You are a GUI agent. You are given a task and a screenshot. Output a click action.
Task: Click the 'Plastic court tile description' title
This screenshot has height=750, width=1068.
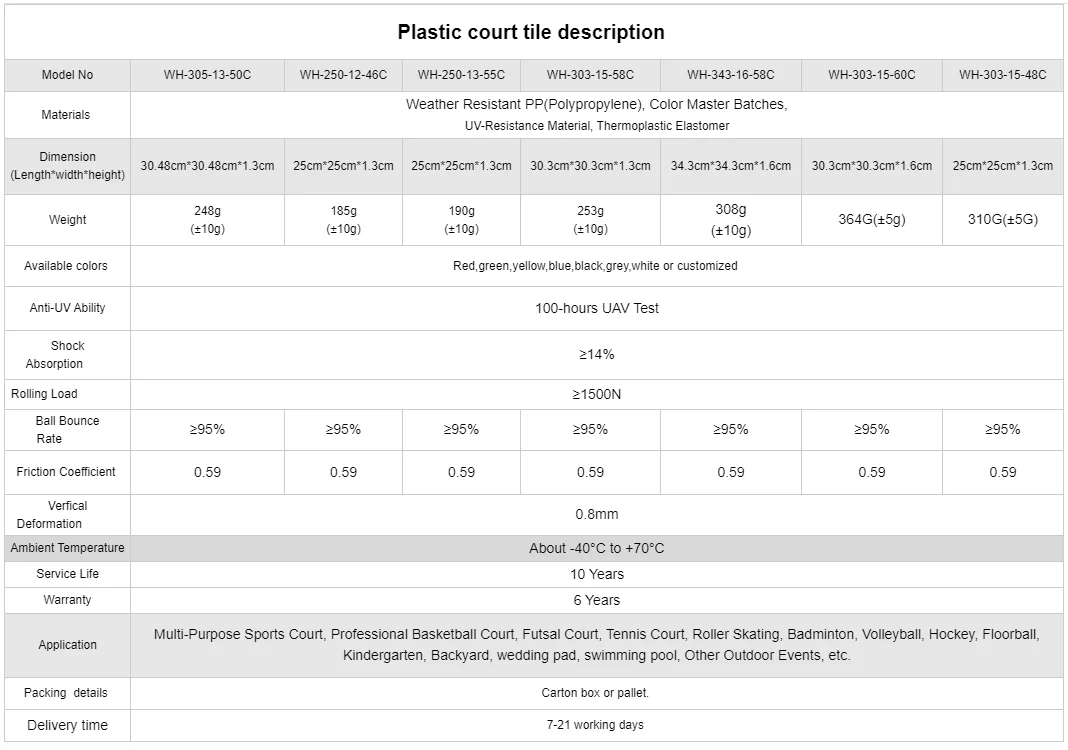coord(531,32)
